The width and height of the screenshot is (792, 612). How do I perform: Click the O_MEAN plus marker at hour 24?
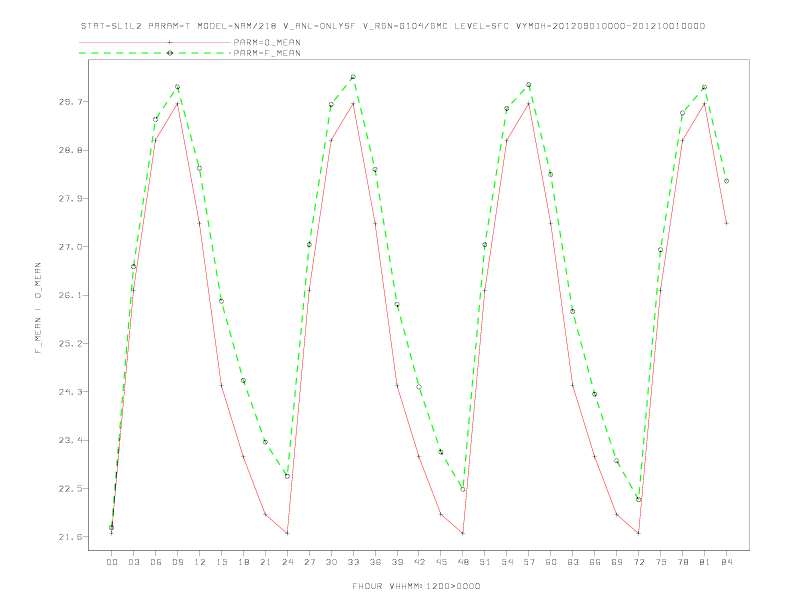click(287, 533)
